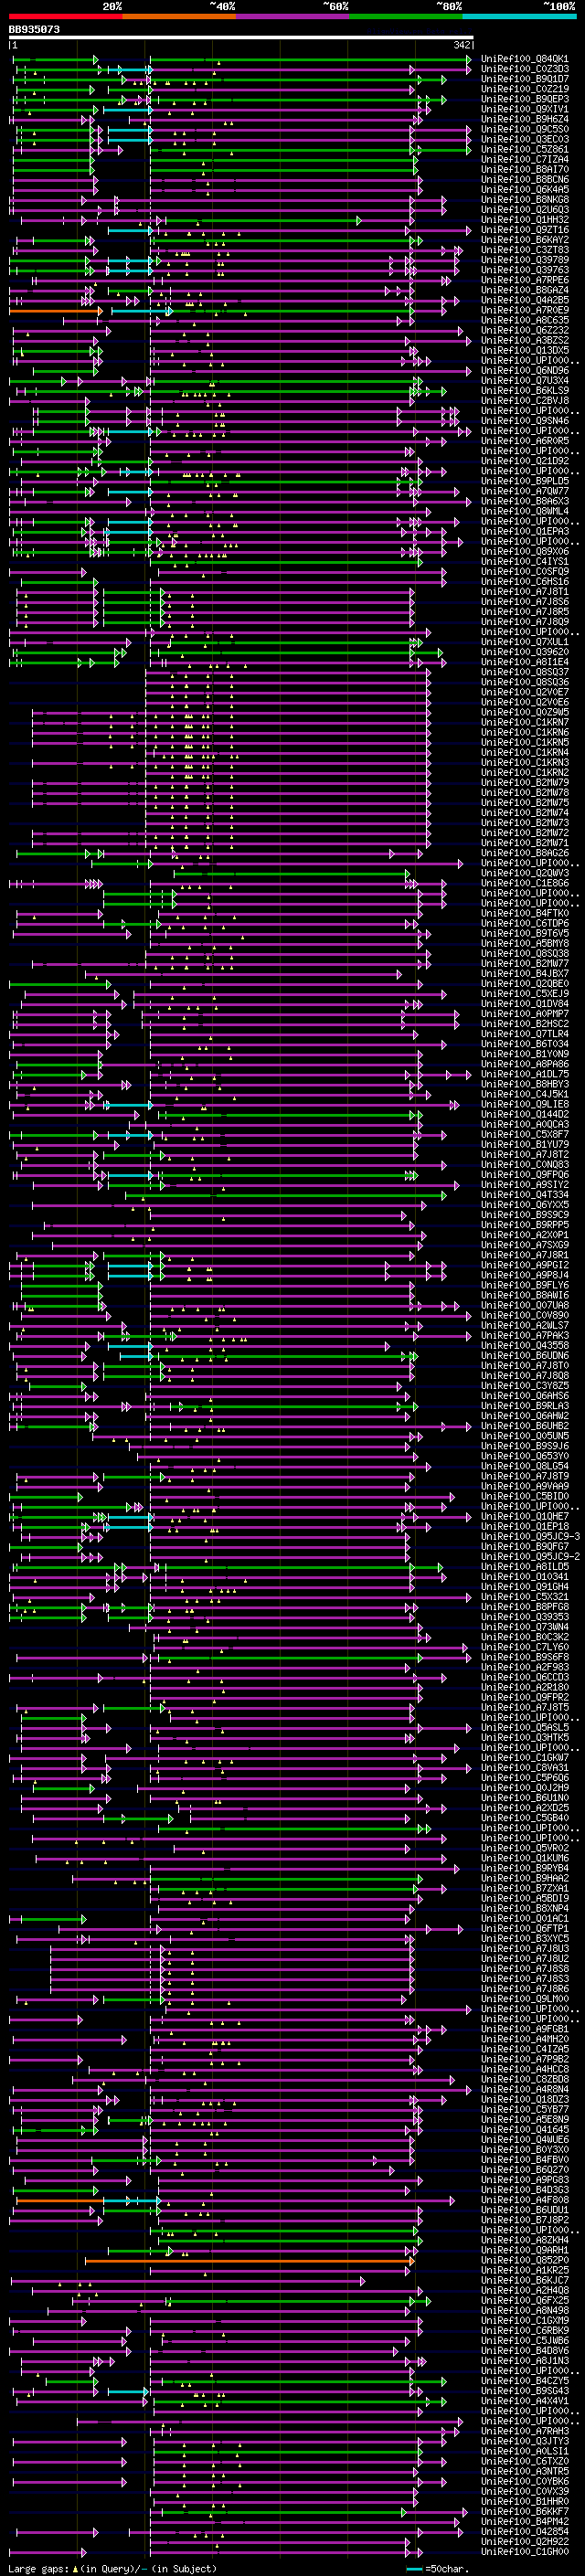Screen dimensions: 585x2576
Task: Select label UniRef100_Q39789
Action: tap(525, 260)
